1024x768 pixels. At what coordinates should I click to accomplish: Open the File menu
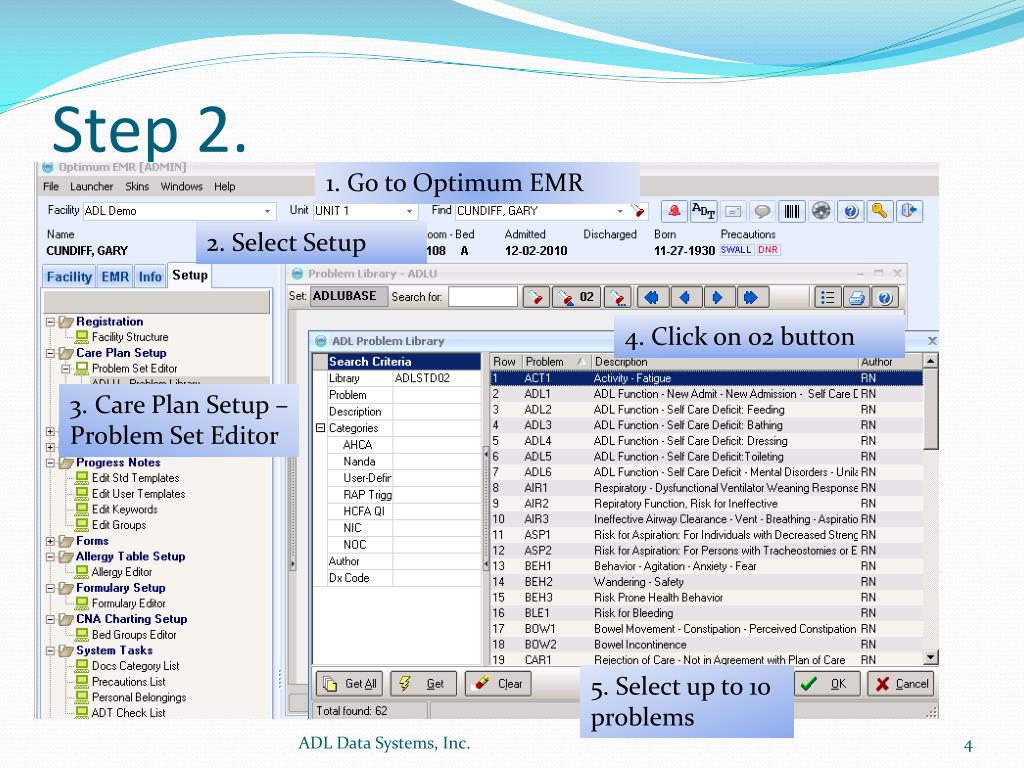(51, 186)
